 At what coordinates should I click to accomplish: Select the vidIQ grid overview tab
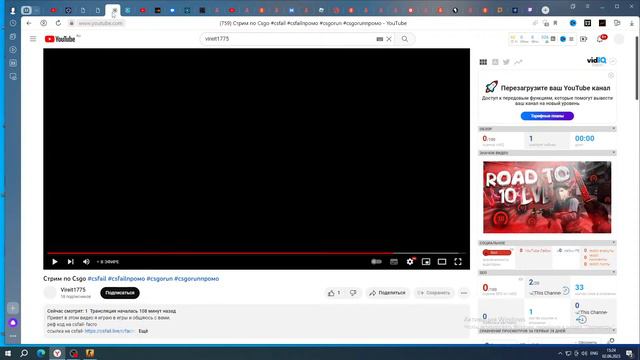tap(483, 62)
